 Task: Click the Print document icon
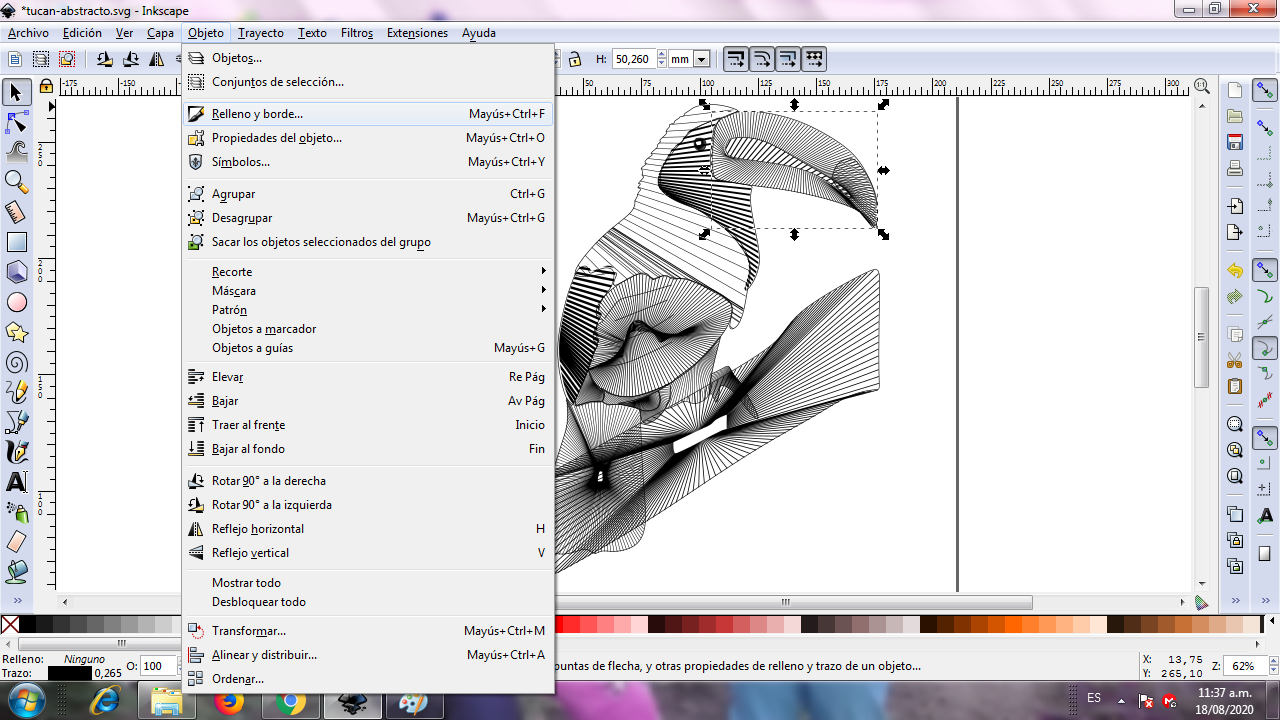[1235, 168]
